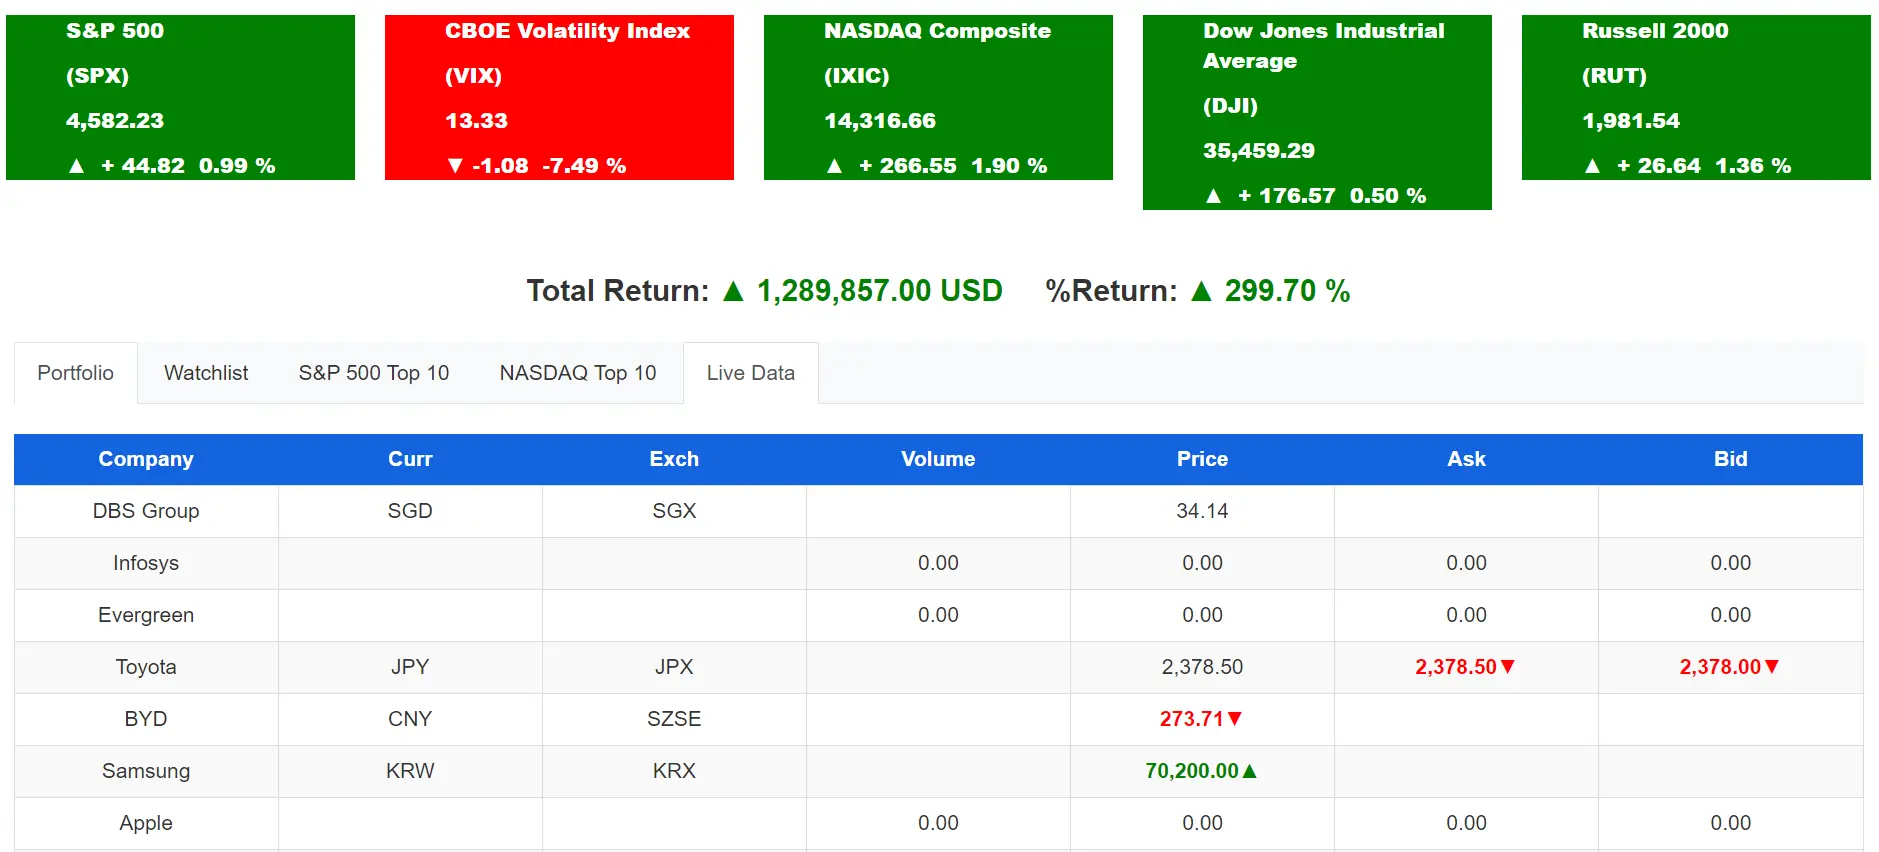Open the Portfolio tab
The image size is (1879, 852).
coord(76,373)
